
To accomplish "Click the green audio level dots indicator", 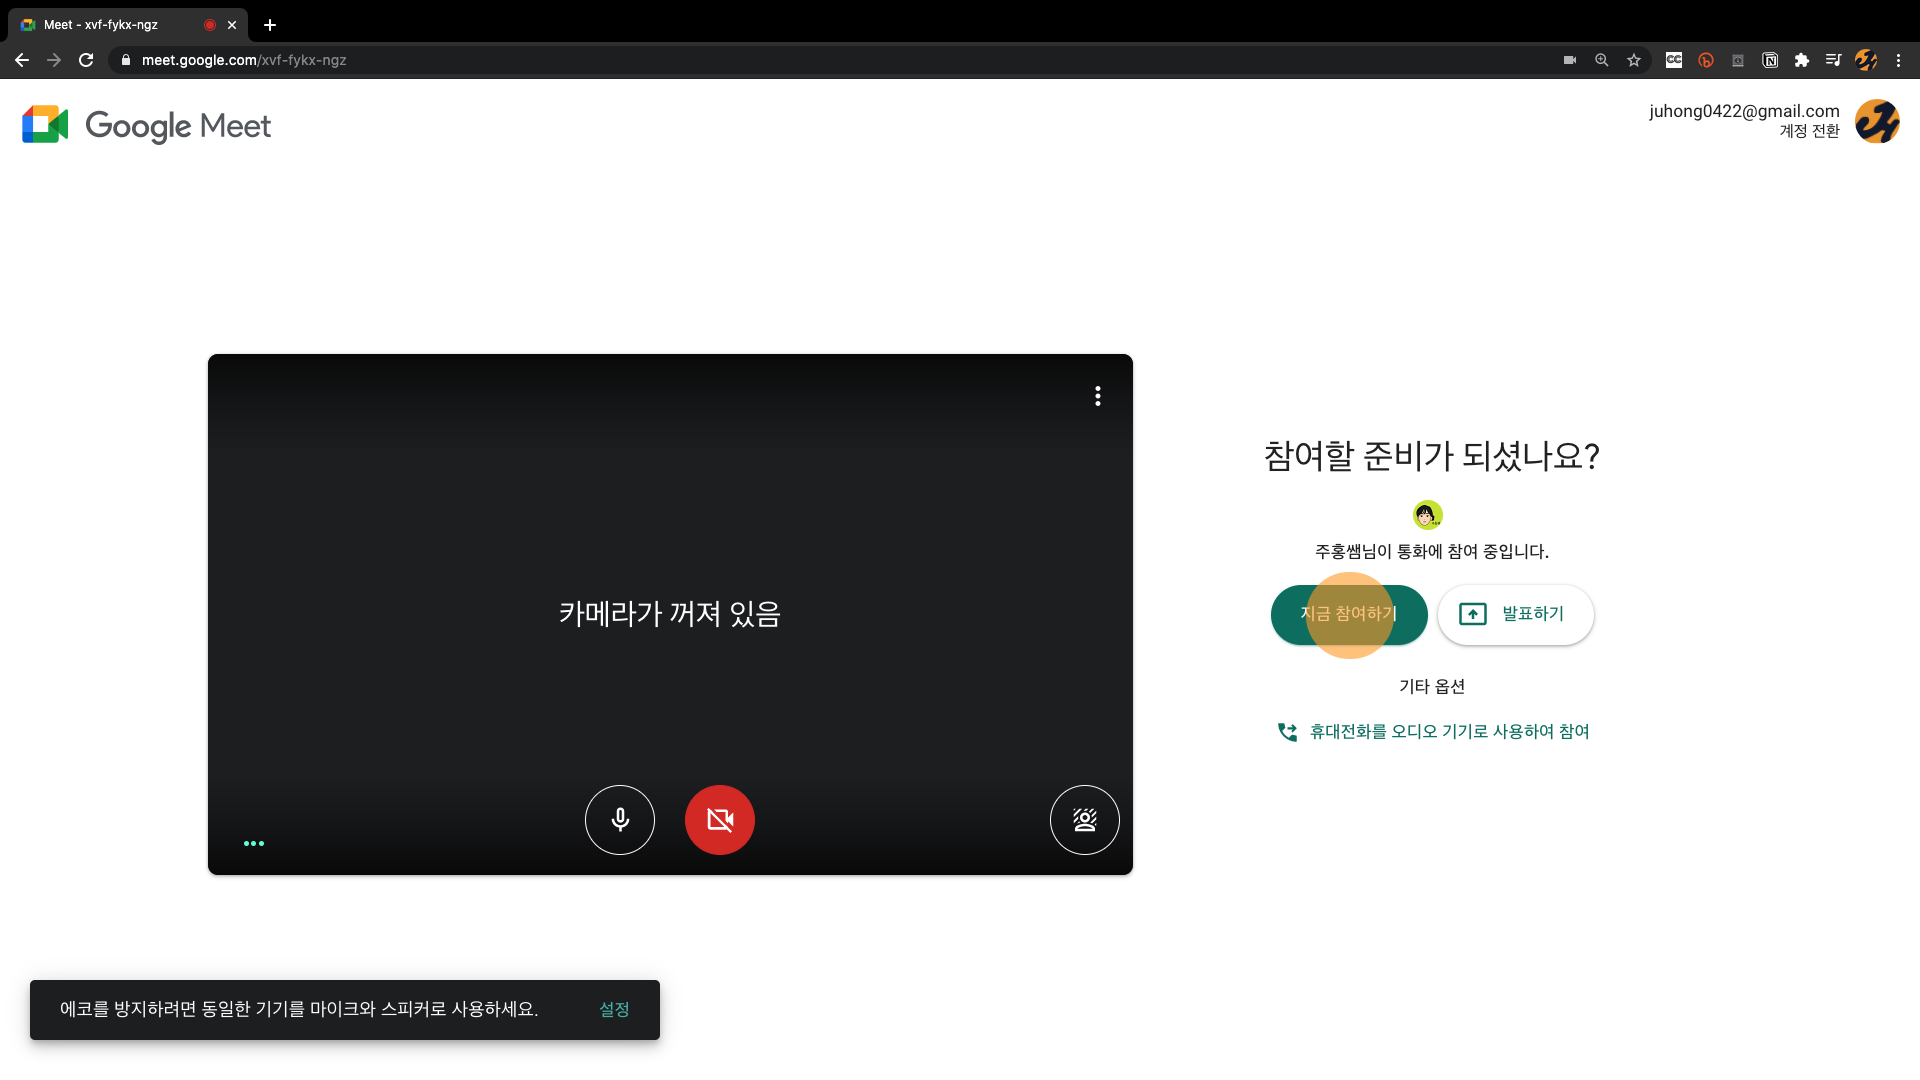I will tap(254, 843).
